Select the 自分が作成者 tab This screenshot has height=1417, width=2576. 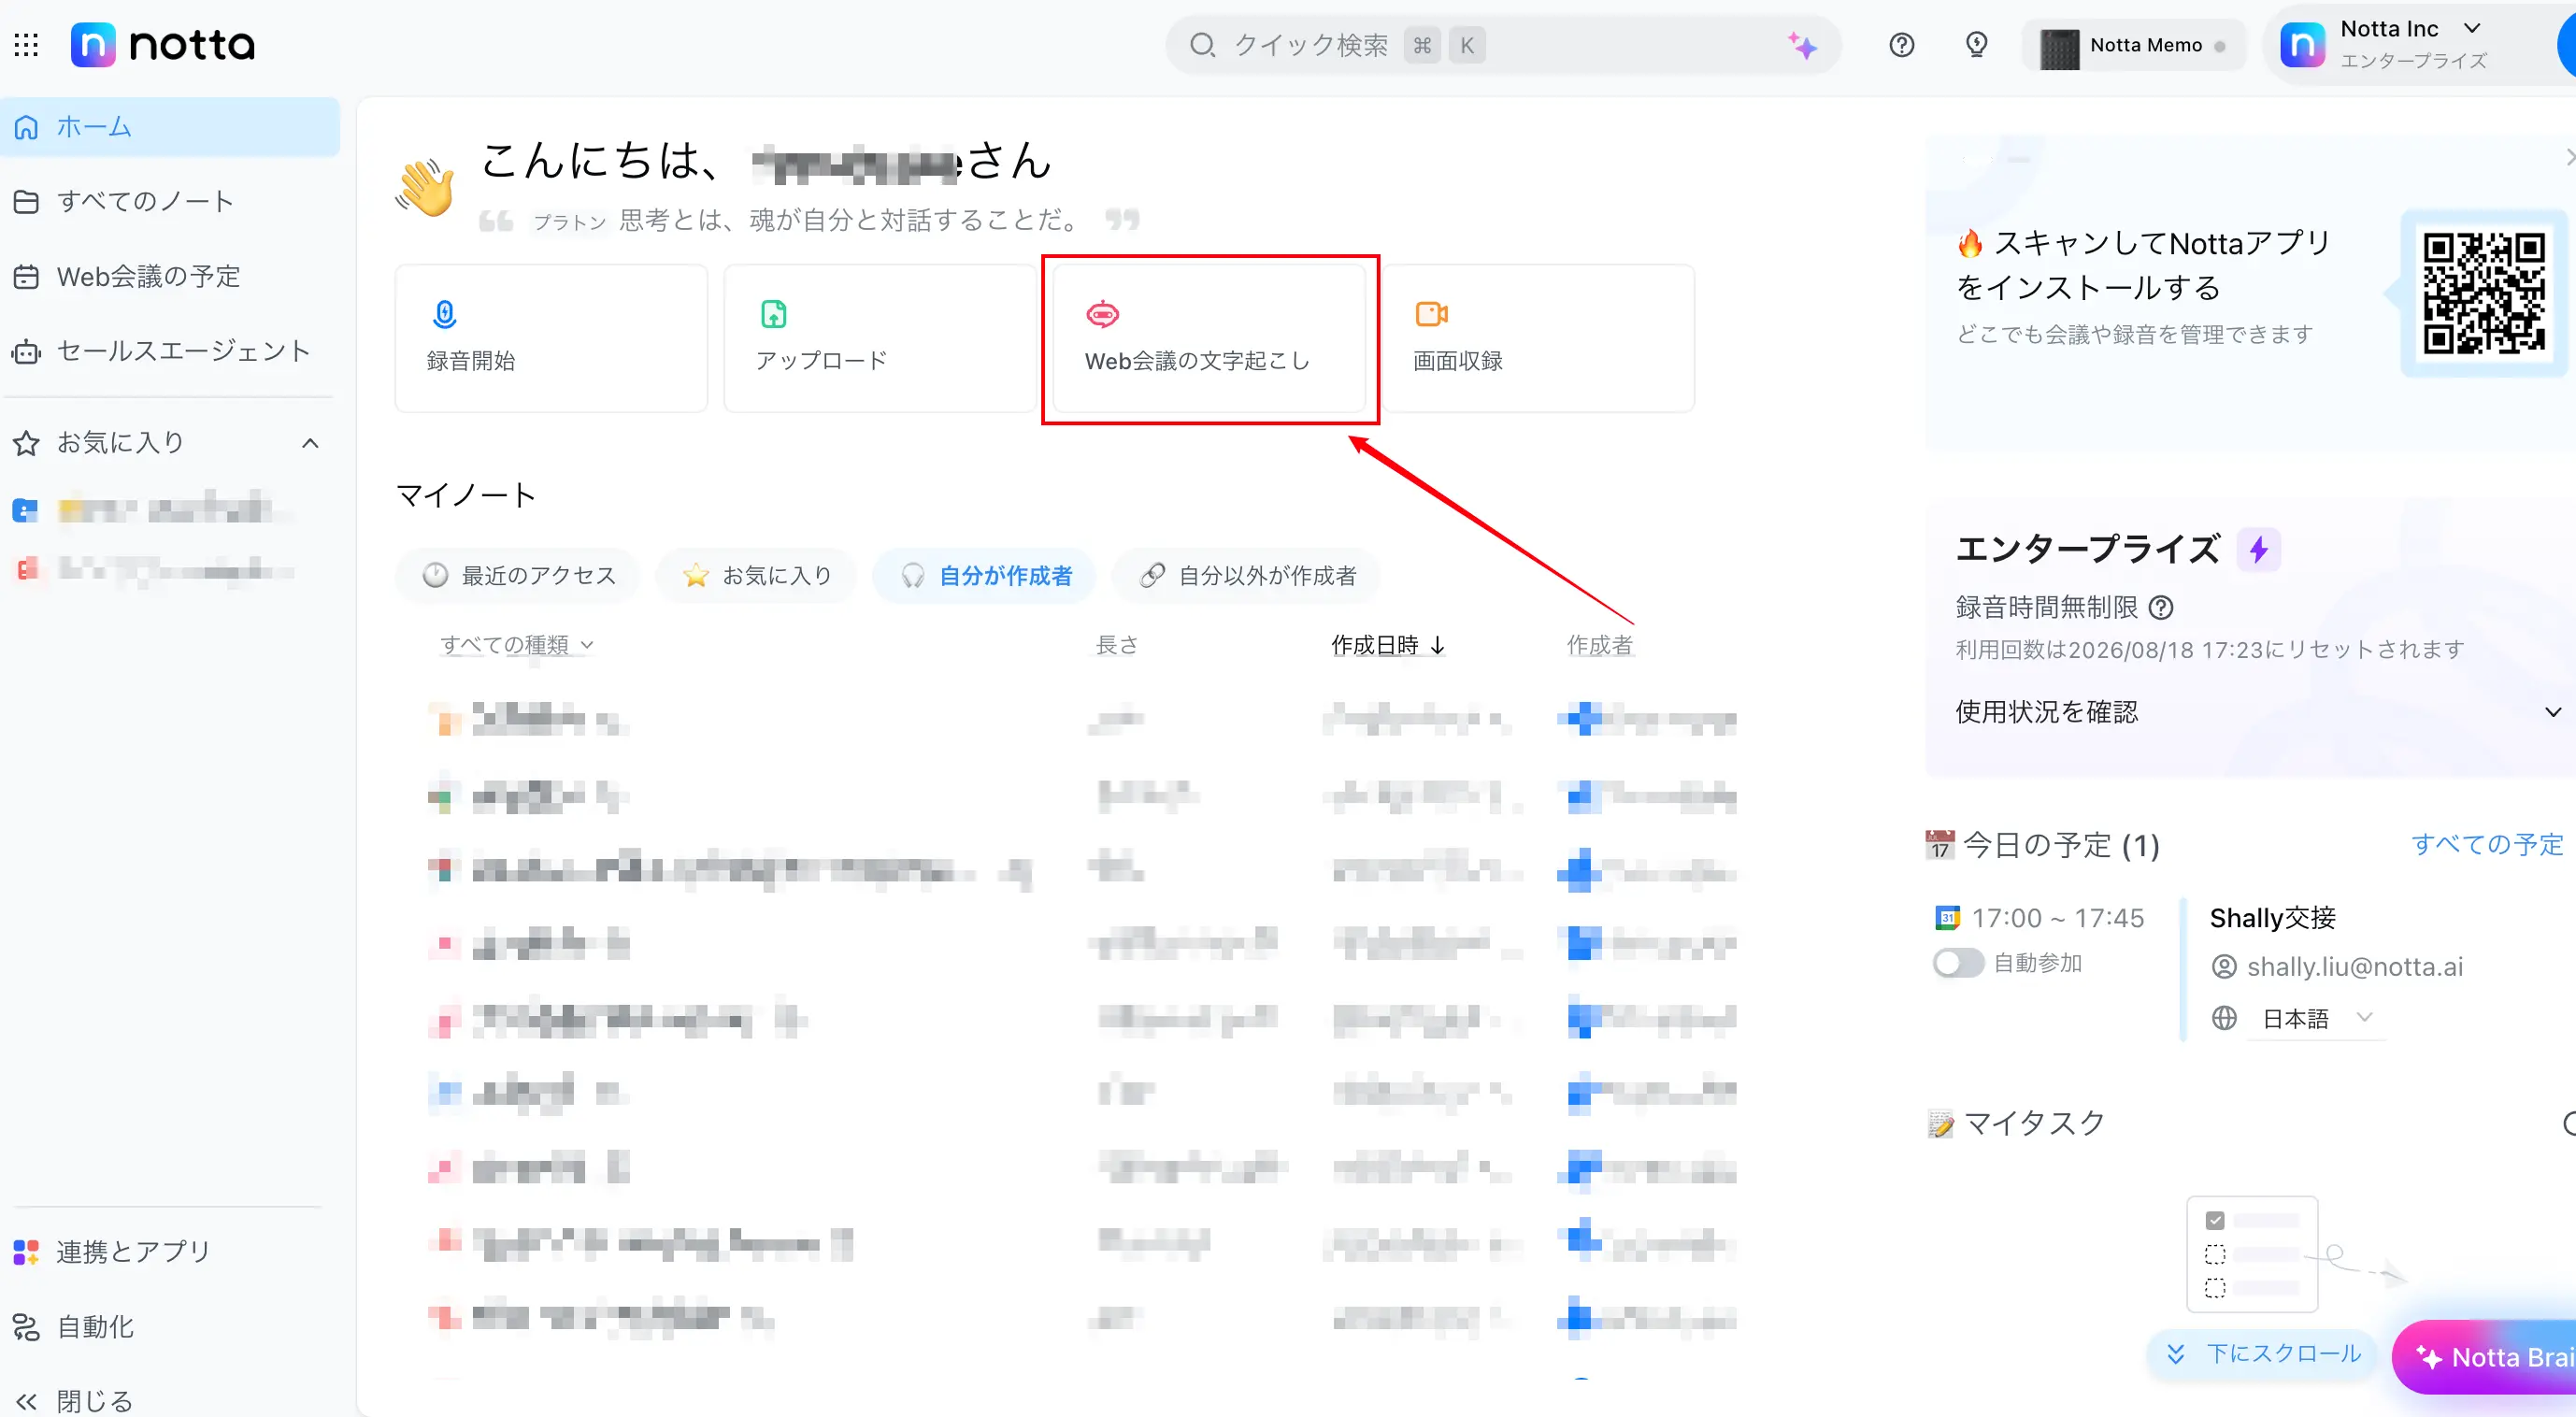(985, 575)
